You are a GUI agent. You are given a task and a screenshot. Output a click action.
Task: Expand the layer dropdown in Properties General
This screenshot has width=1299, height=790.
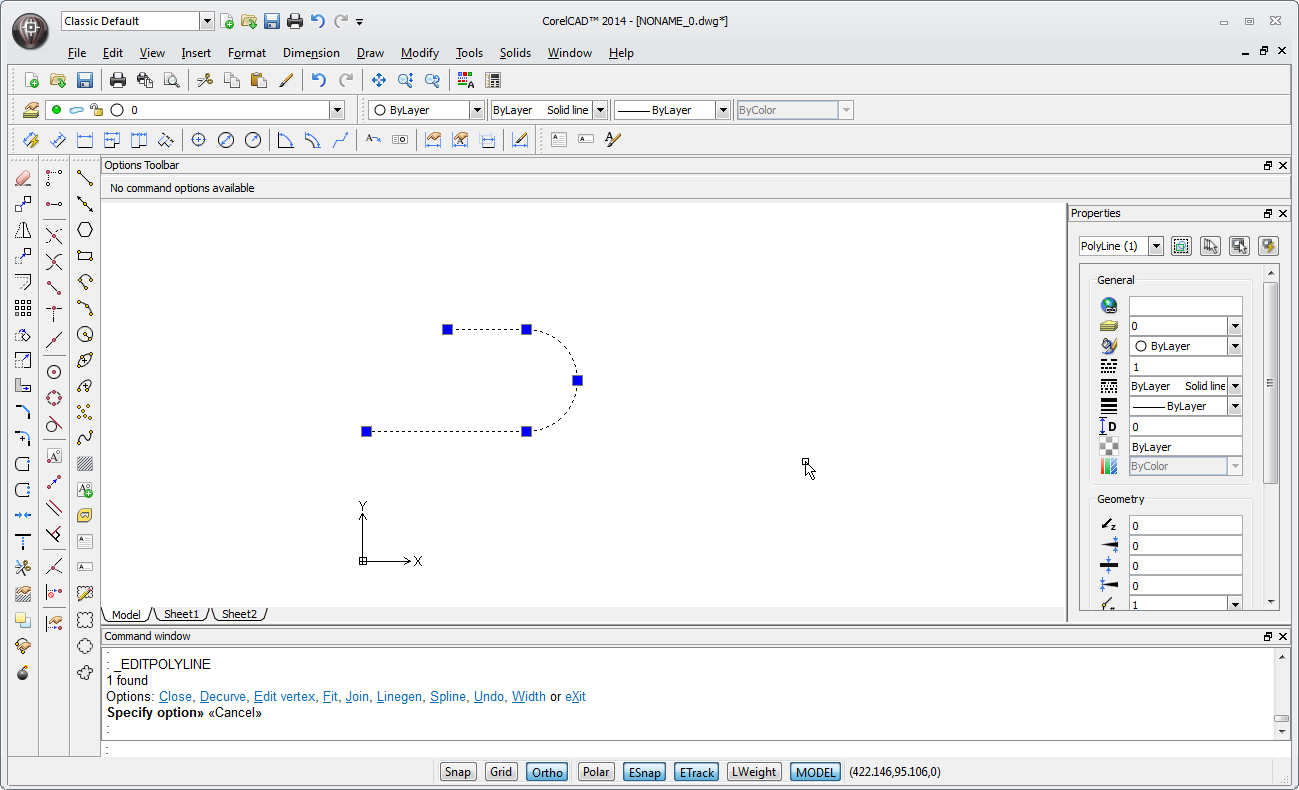[1235, 326]
